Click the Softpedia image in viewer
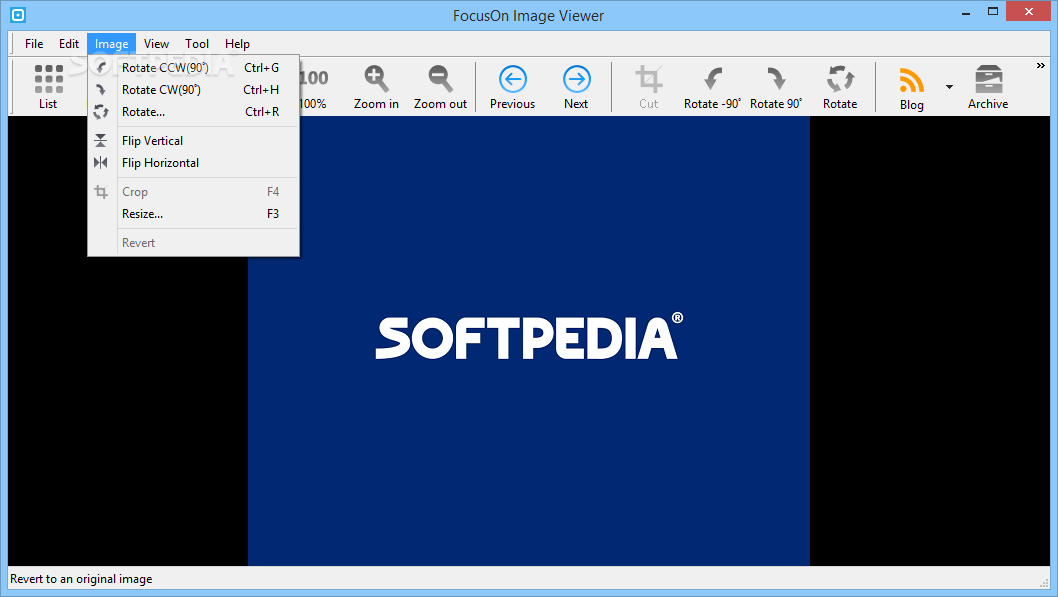The image size is (1058, 597). pos(529,341)
